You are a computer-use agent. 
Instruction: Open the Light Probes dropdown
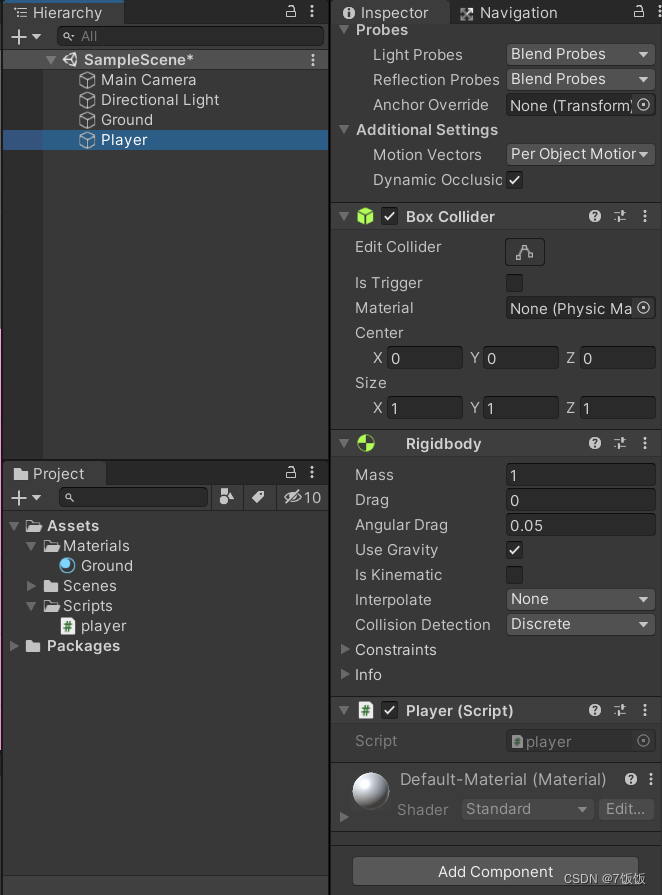point(580,54)
